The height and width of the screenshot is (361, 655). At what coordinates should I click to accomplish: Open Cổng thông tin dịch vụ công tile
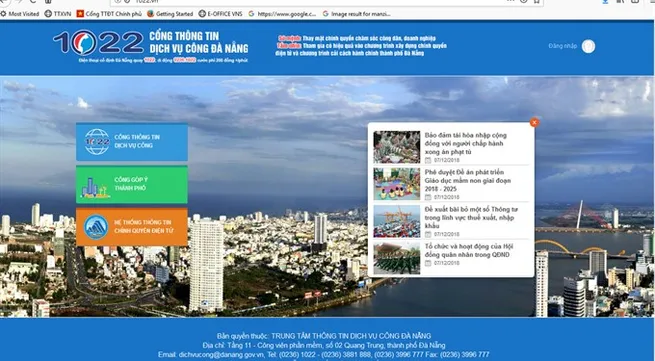[x=132, y=142]
